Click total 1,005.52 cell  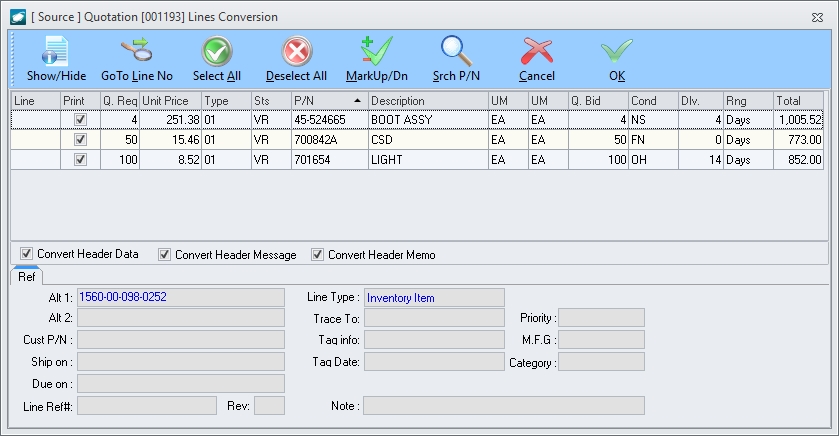[798, 120]
